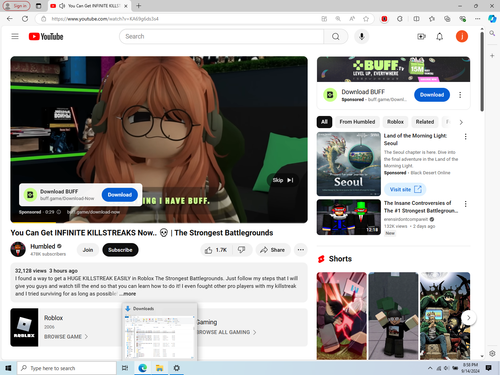Expand description with ...more
The width and height of the screenshot is (500, 375).
(128, 294)
